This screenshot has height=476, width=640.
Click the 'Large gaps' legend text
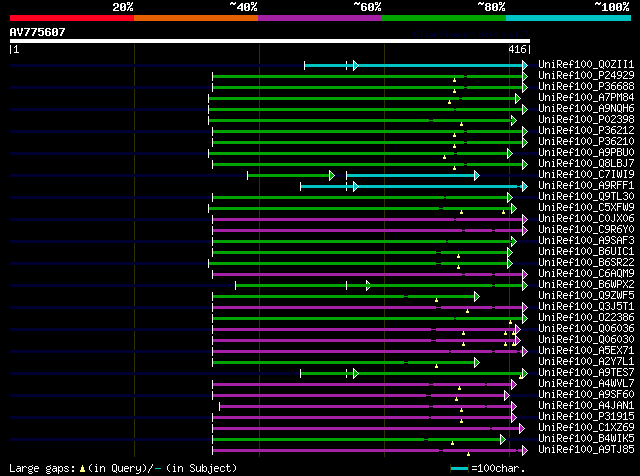click(42, 469)
